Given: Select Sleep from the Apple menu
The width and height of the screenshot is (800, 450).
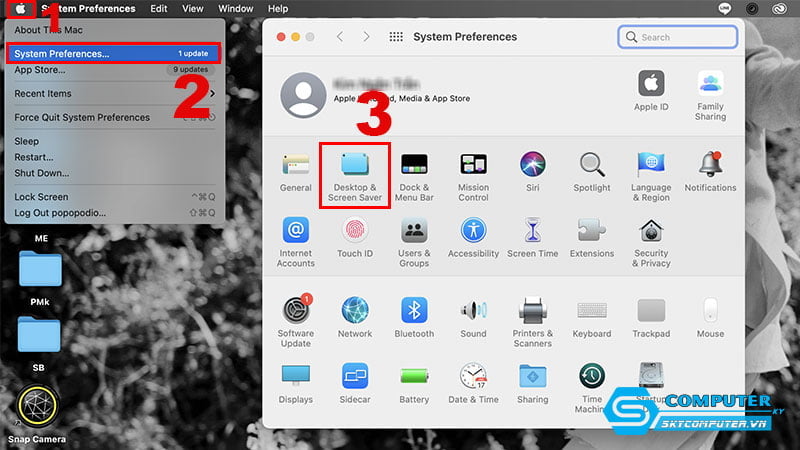Looking at the screenshot, I should click(114, 141).
